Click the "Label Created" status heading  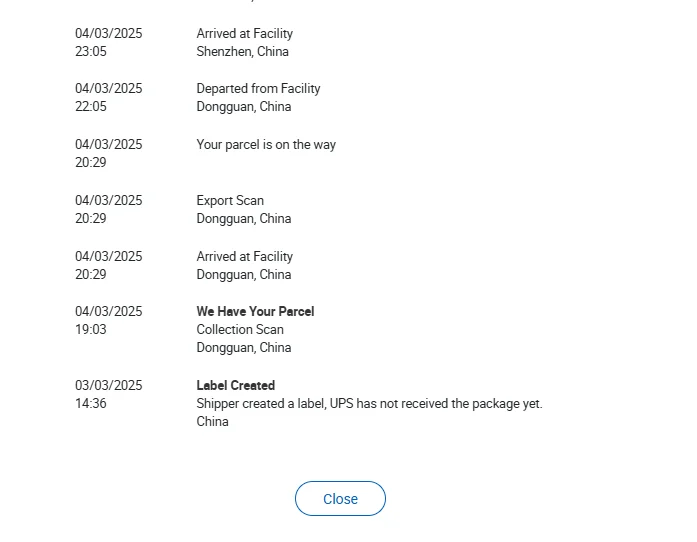[236, 385]
